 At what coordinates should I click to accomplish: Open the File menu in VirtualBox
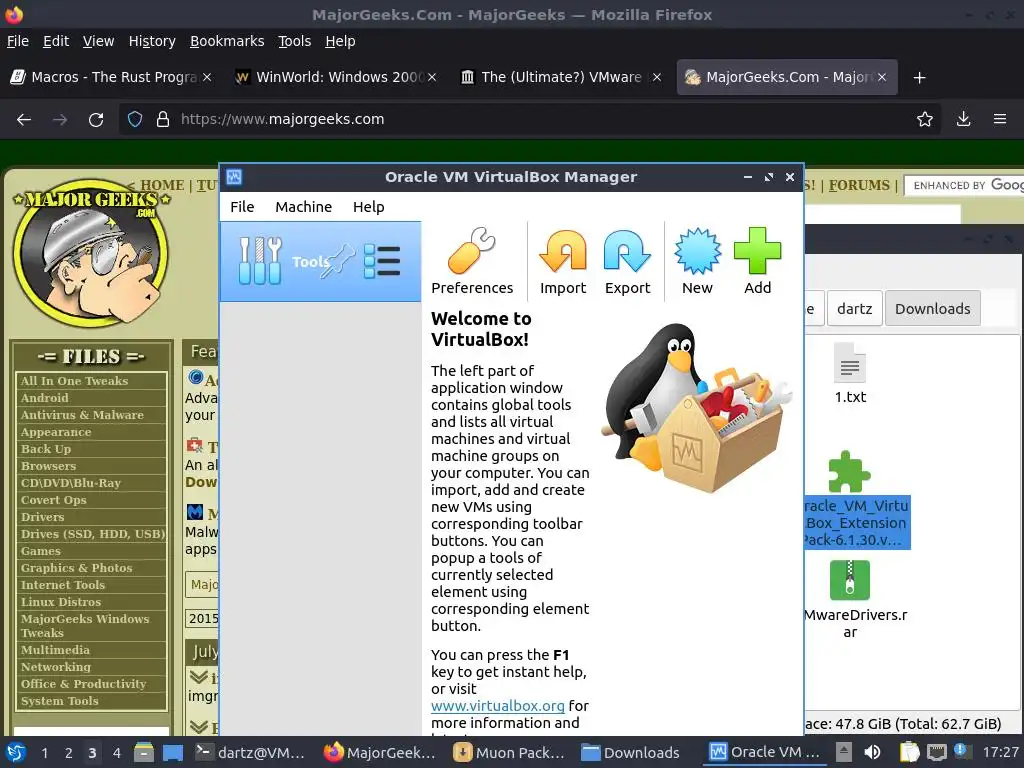242,207
